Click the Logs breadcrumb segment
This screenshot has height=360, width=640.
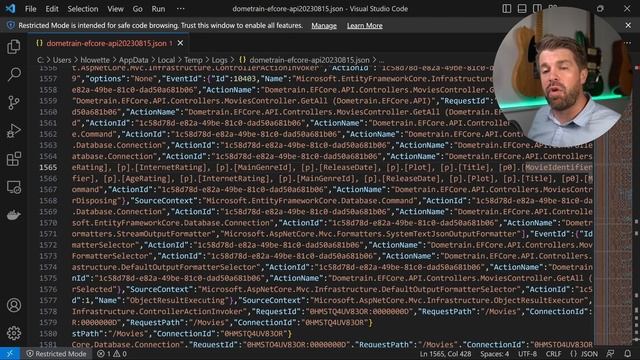tap(219, 60)
